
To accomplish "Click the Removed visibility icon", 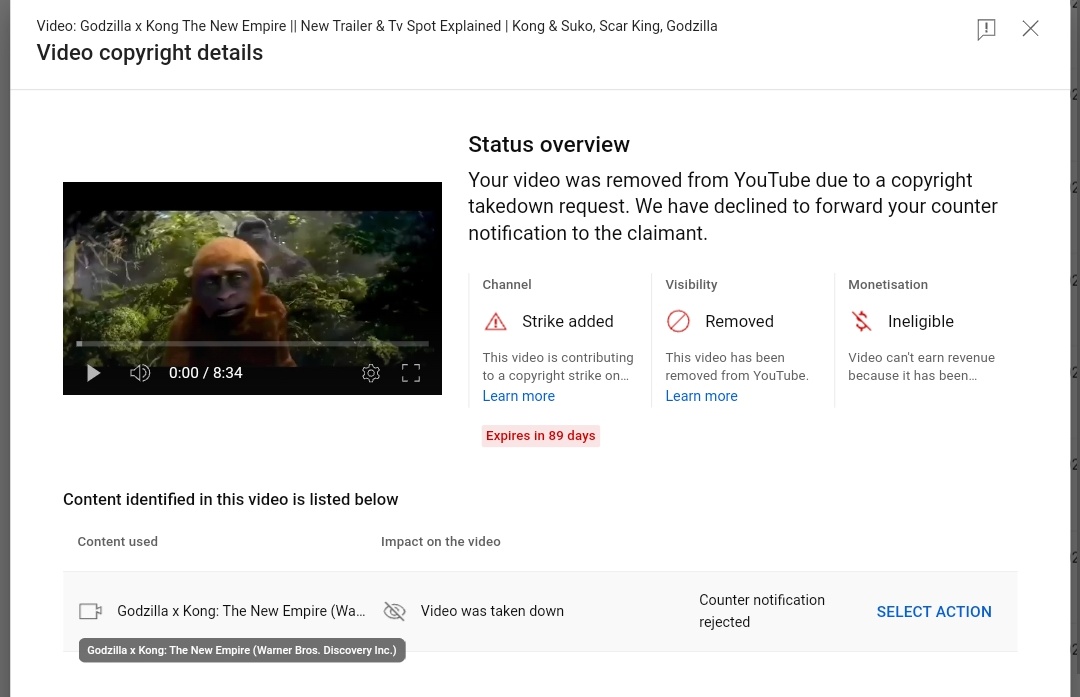I will click(x=678, y=322).
